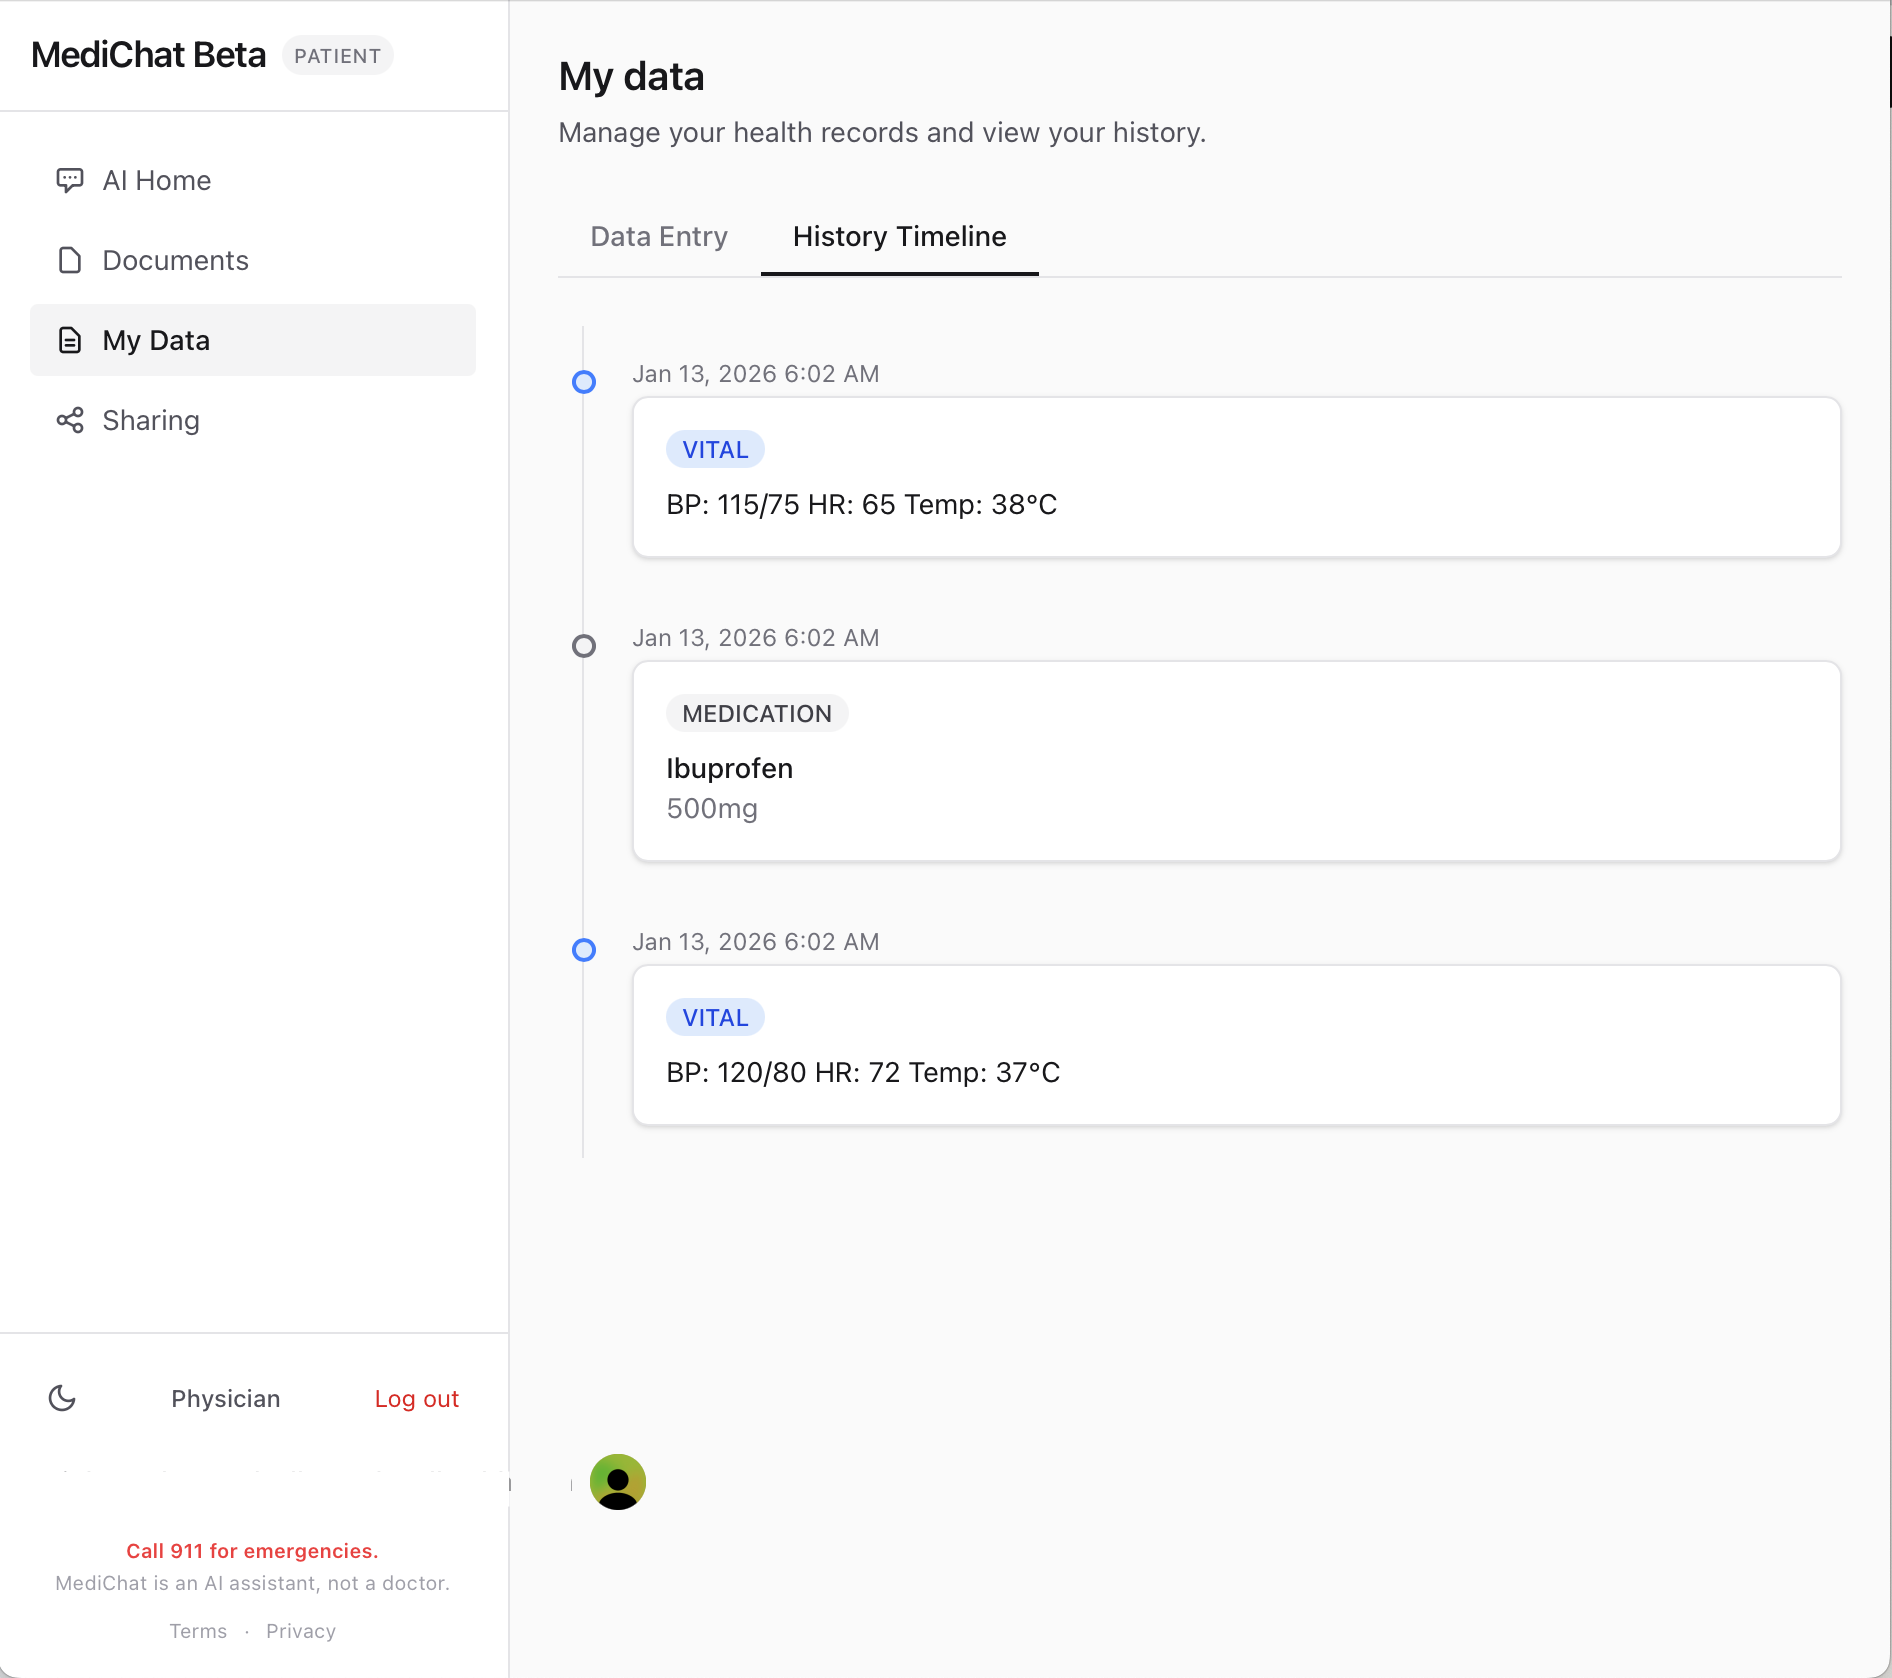Click the topmost blue timeline dot

585,382
